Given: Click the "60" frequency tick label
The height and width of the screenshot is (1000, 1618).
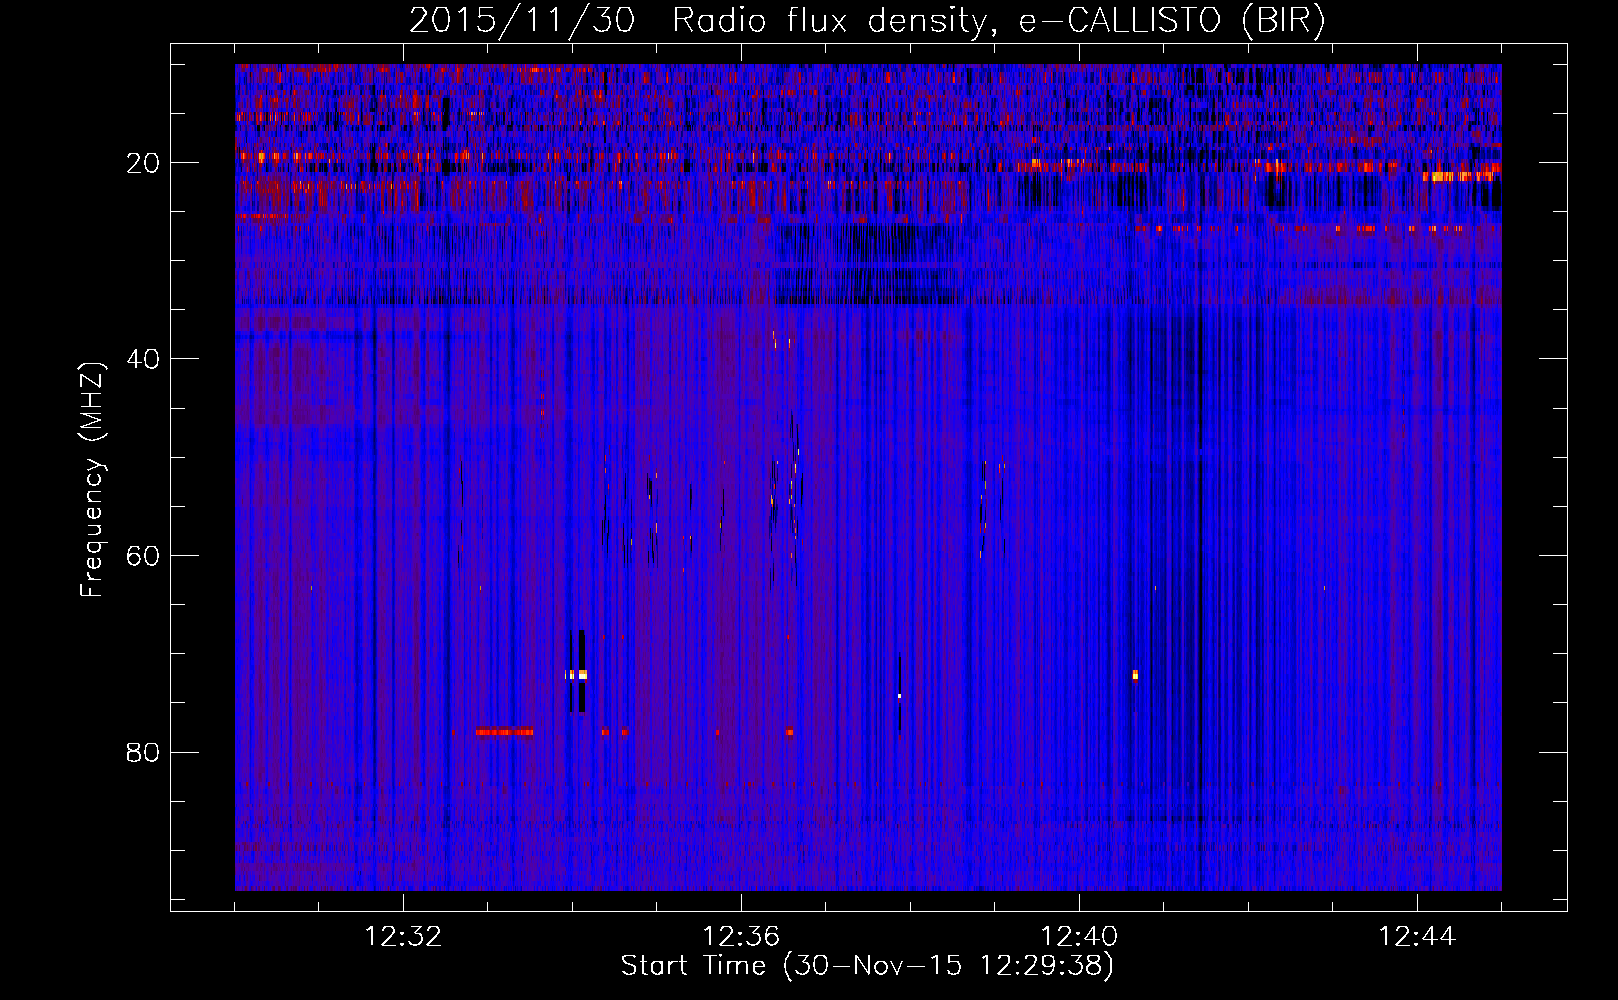Looking at the screenshot, I should click(x=144, y=555).
